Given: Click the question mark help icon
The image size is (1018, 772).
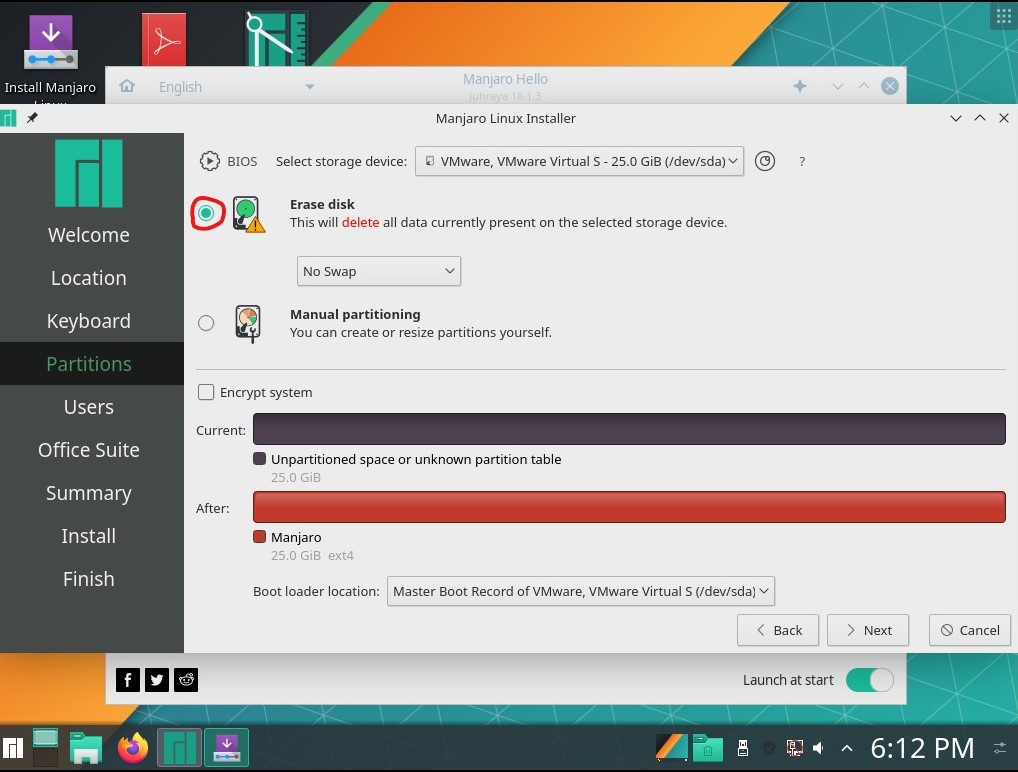Looking at the screenshot, I should 802,162.
